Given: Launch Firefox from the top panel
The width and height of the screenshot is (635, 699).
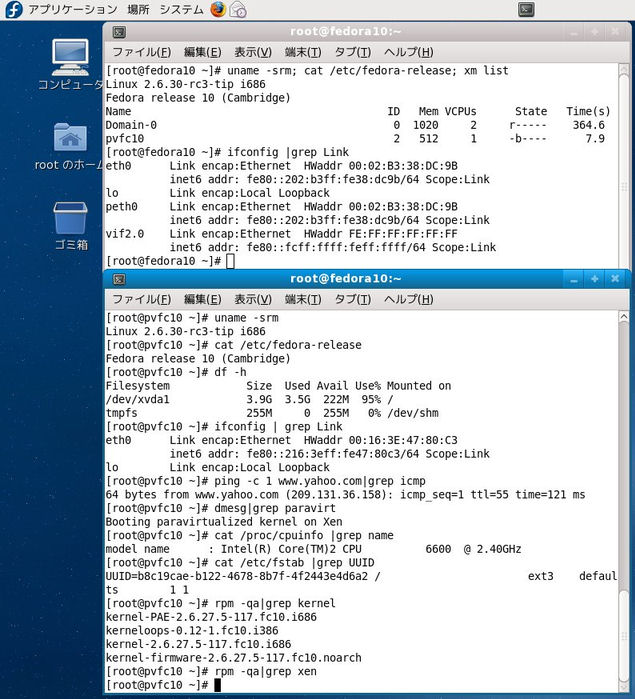Looking at the screenshot, I should 218,9.
